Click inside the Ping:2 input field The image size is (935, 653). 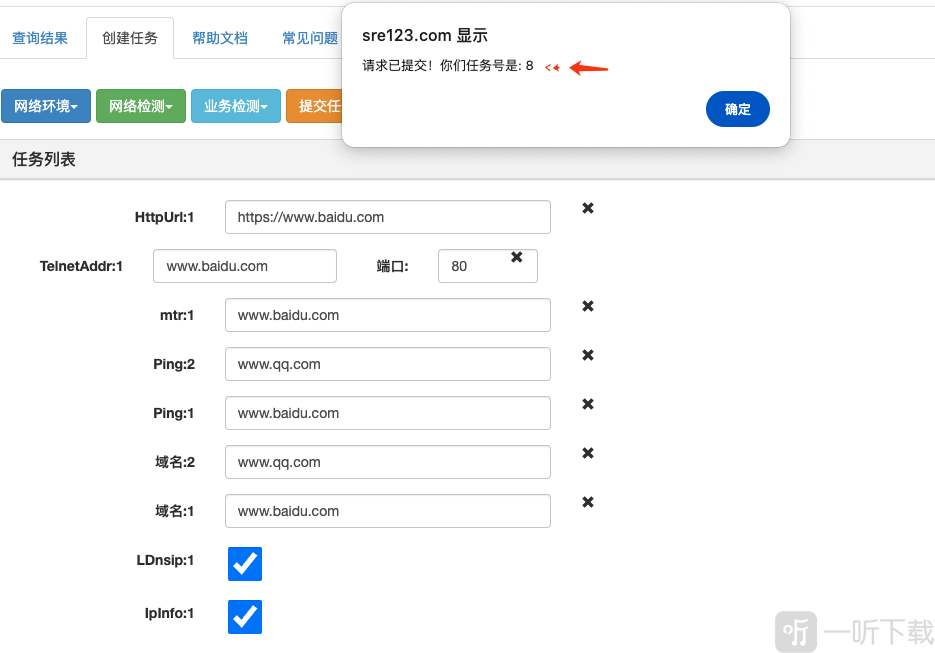[x=388, y=364]
